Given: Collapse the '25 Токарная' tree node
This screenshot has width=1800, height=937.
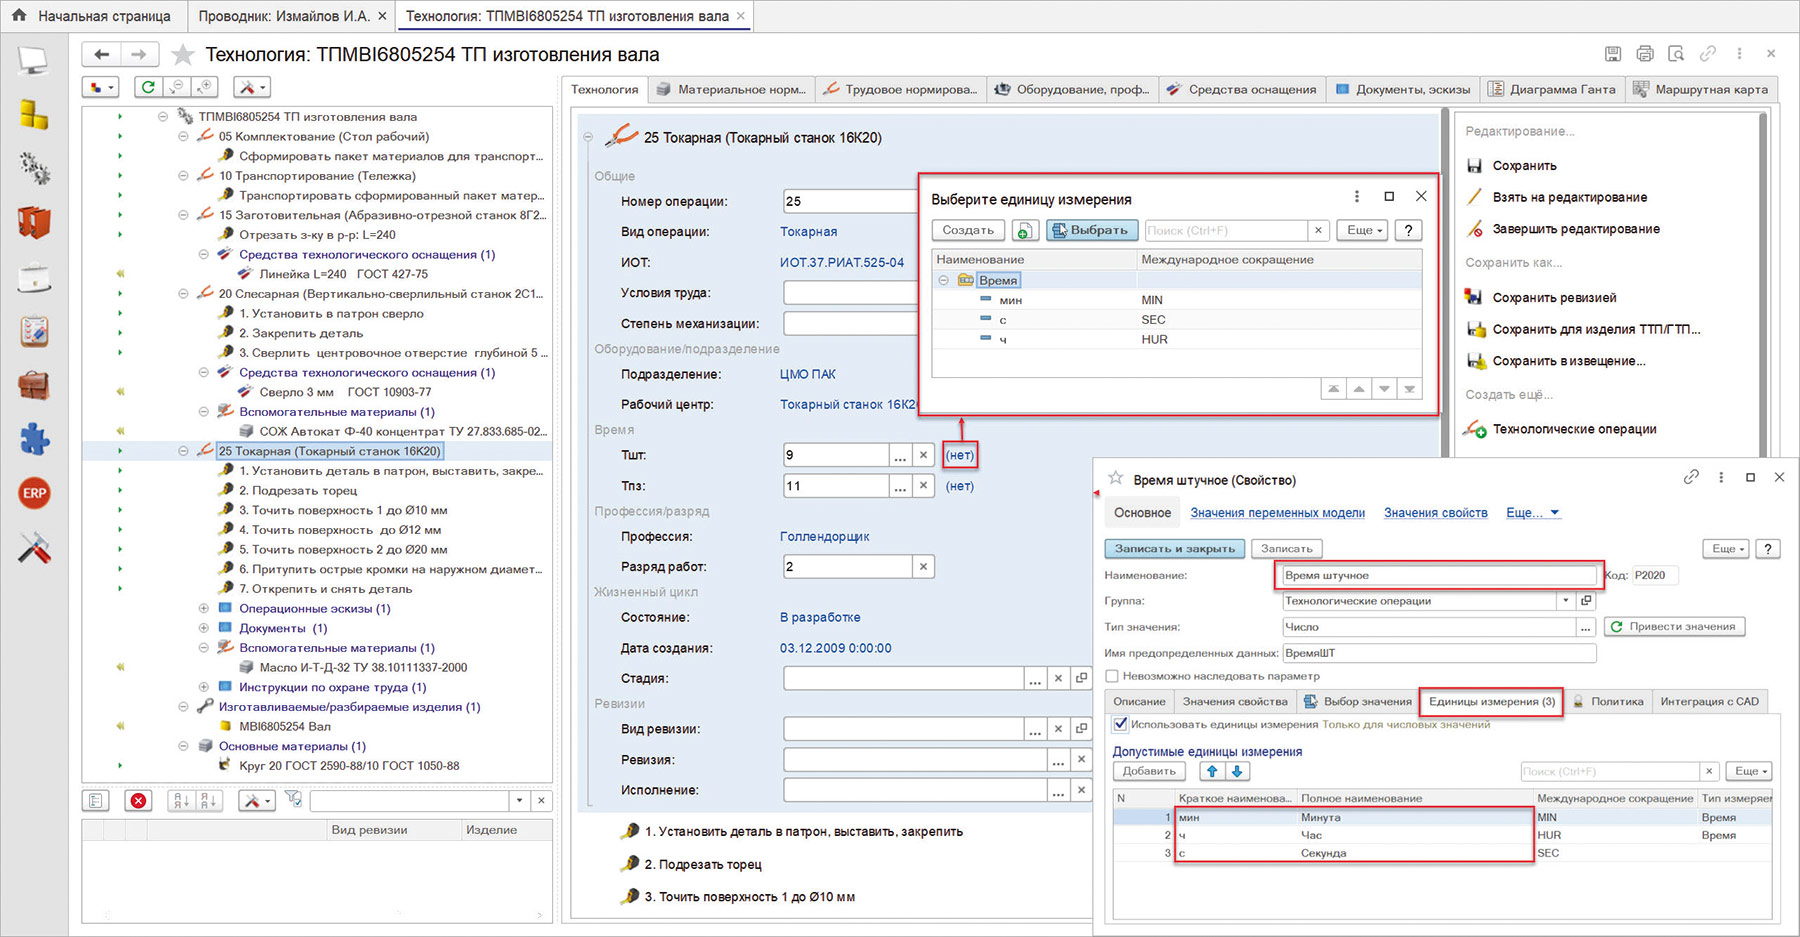Looking at the screenshot, I should (183, 451).
